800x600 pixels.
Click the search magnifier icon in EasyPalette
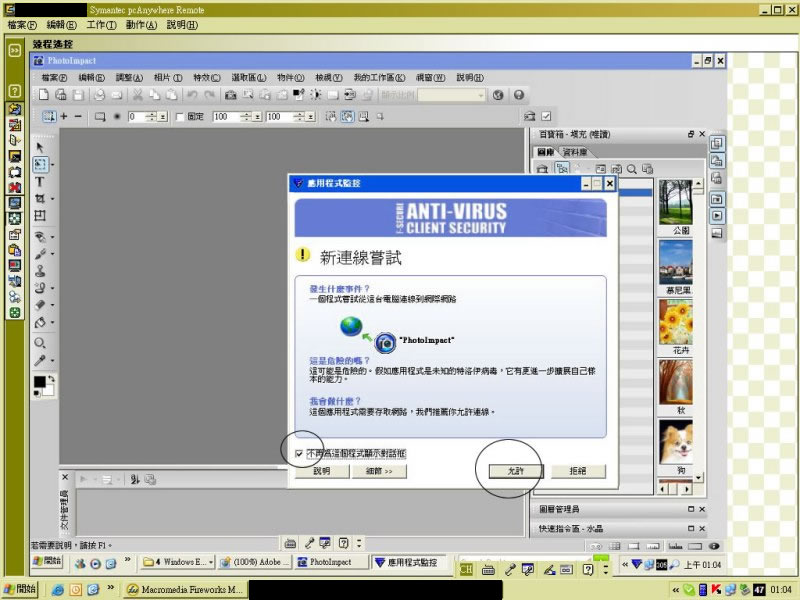(632, 169)
